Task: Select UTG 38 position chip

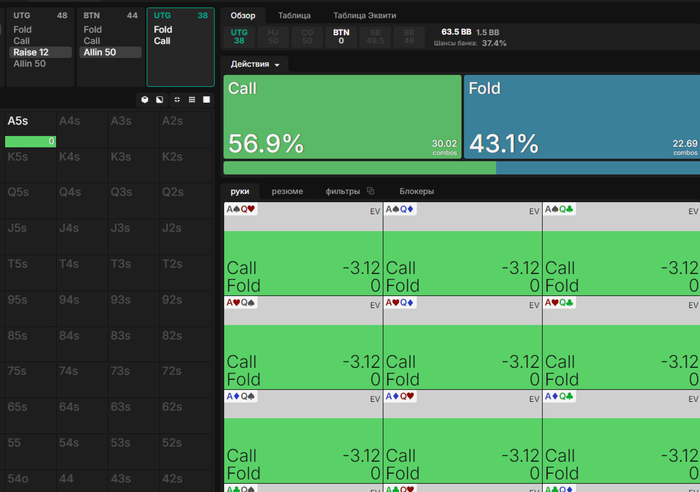Action: point(239,37)
